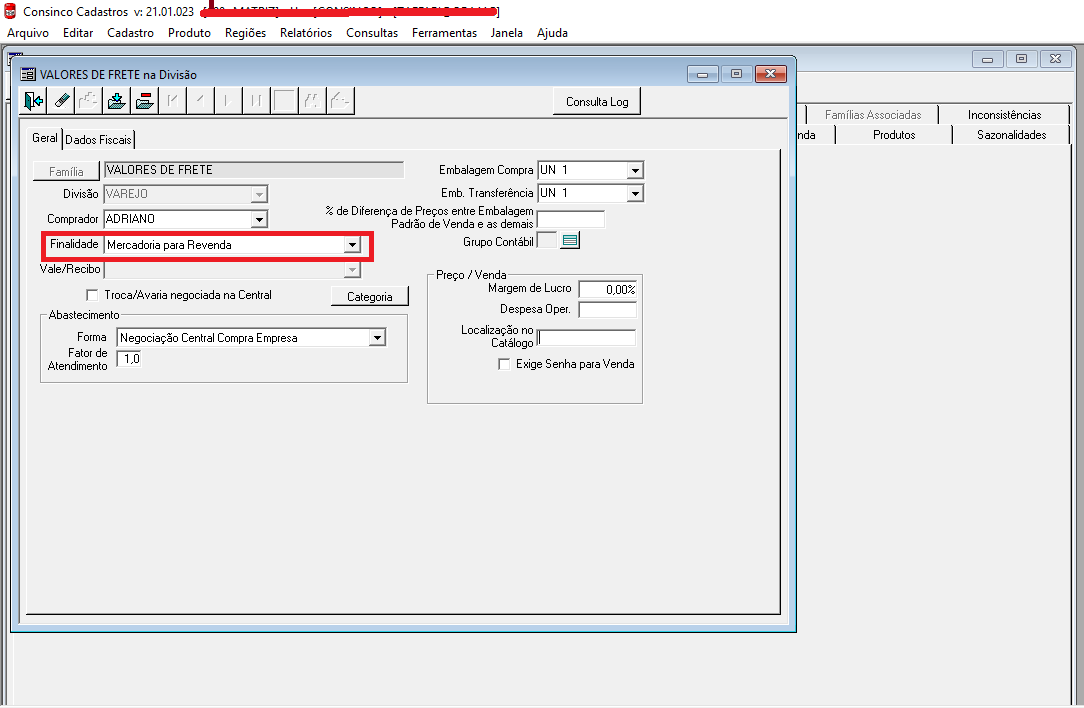Image resolution: width=1084 pixels, height=708 pixels.
Task: Click the grayed-out new record toolbar icon
Action: click(88, 101)
